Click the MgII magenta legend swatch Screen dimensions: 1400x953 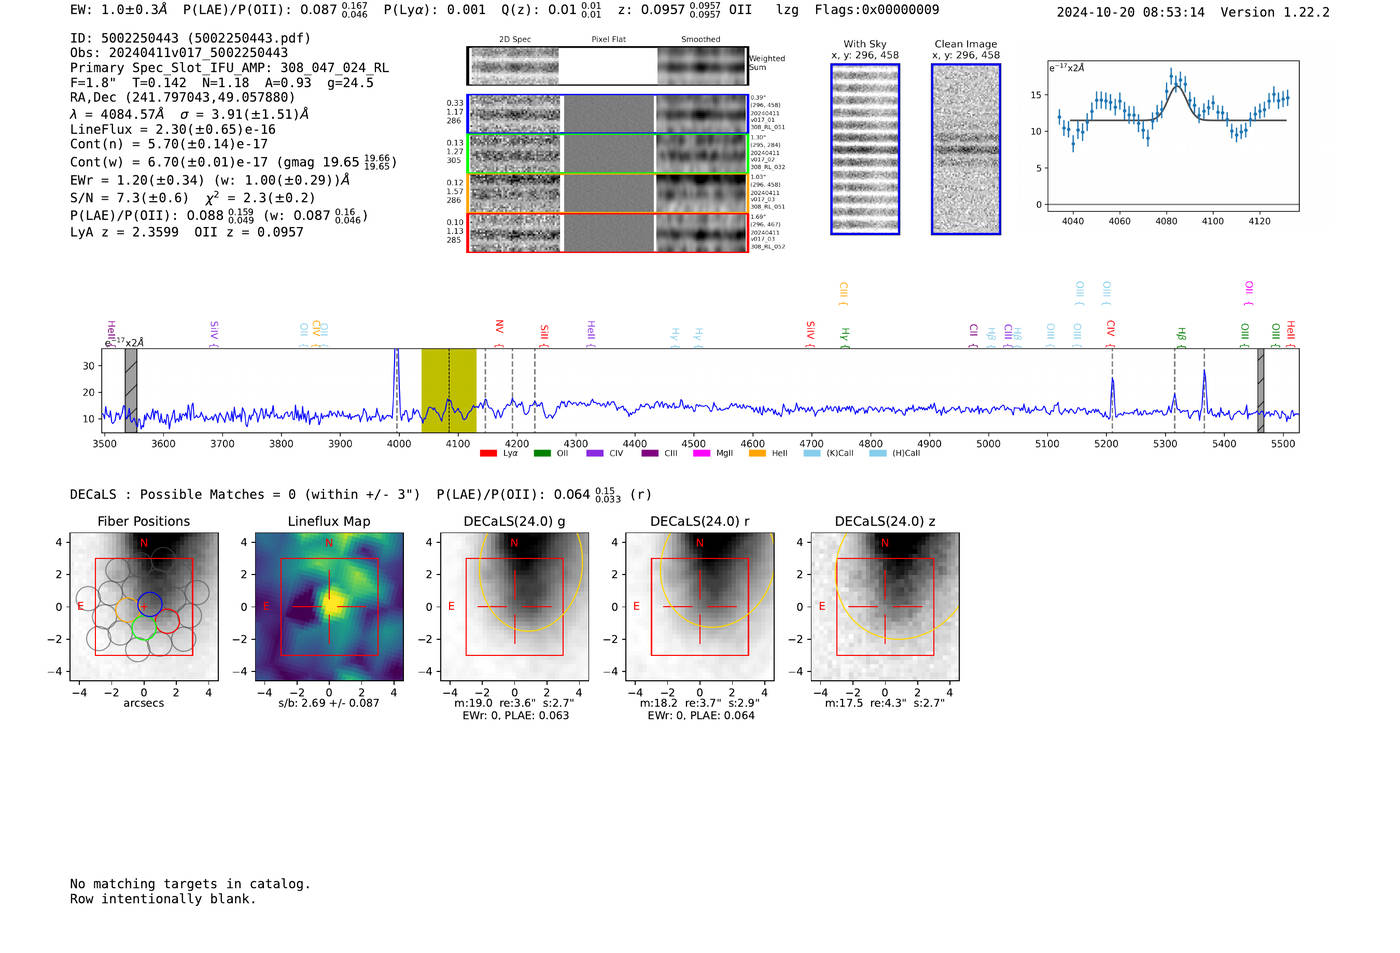701,454
